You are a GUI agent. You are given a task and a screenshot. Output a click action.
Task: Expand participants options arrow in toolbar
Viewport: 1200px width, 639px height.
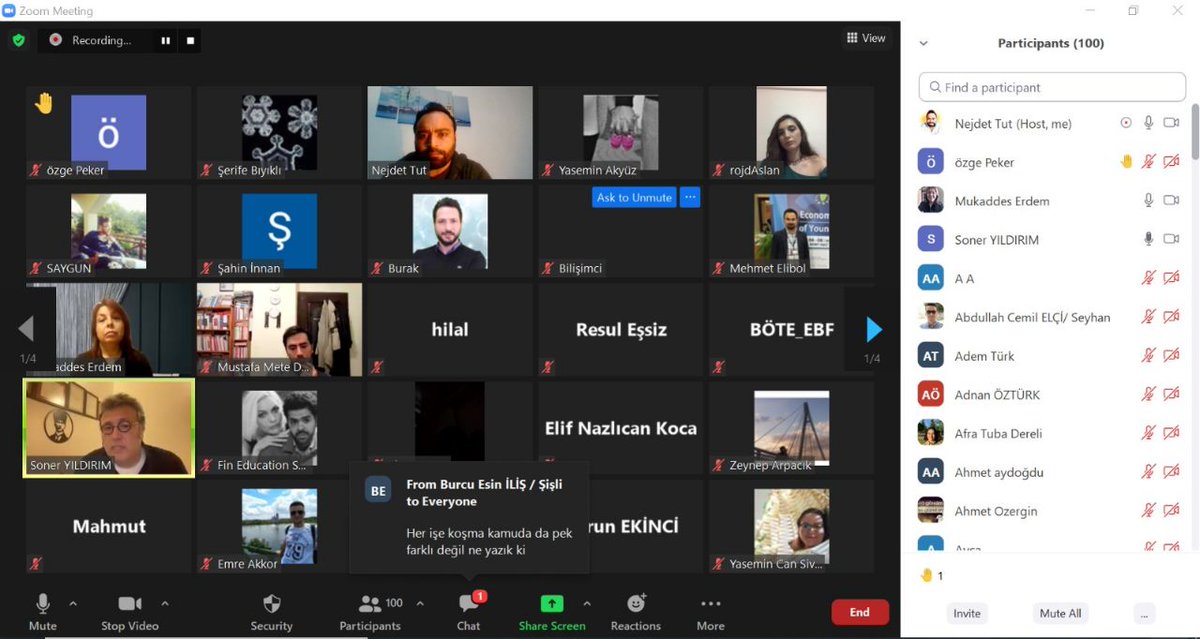(420, 603)
